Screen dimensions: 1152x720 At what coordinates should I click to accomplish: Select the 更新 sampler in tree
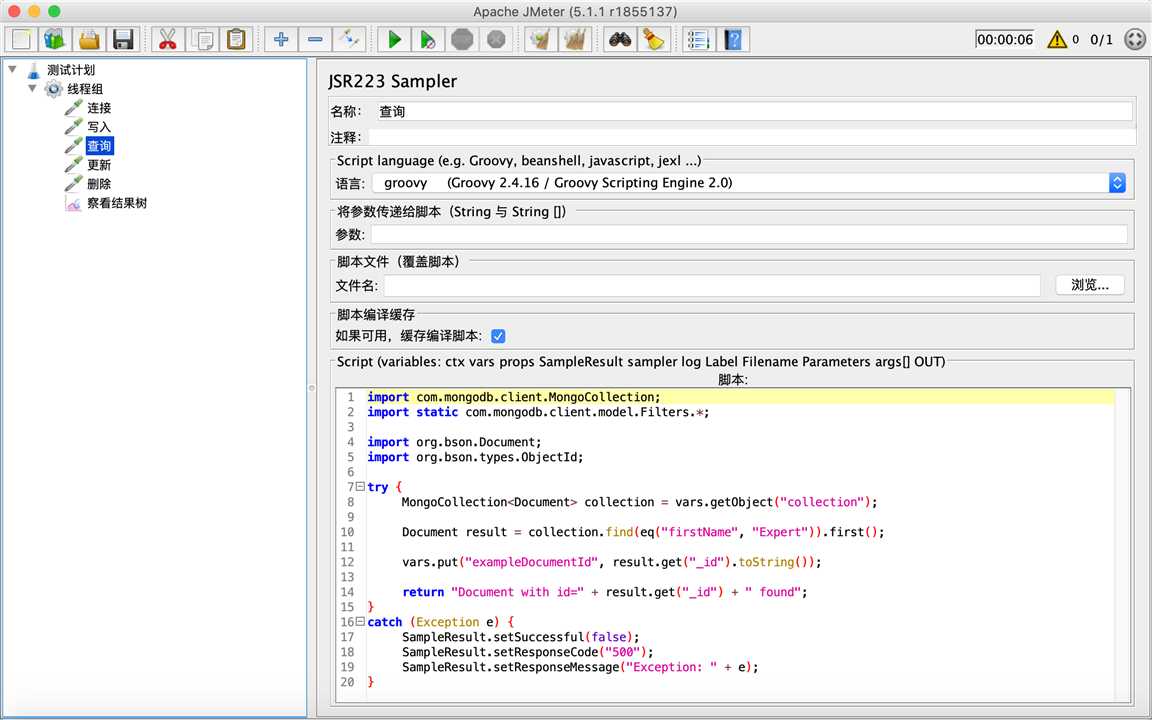click(x=99, y=165)
